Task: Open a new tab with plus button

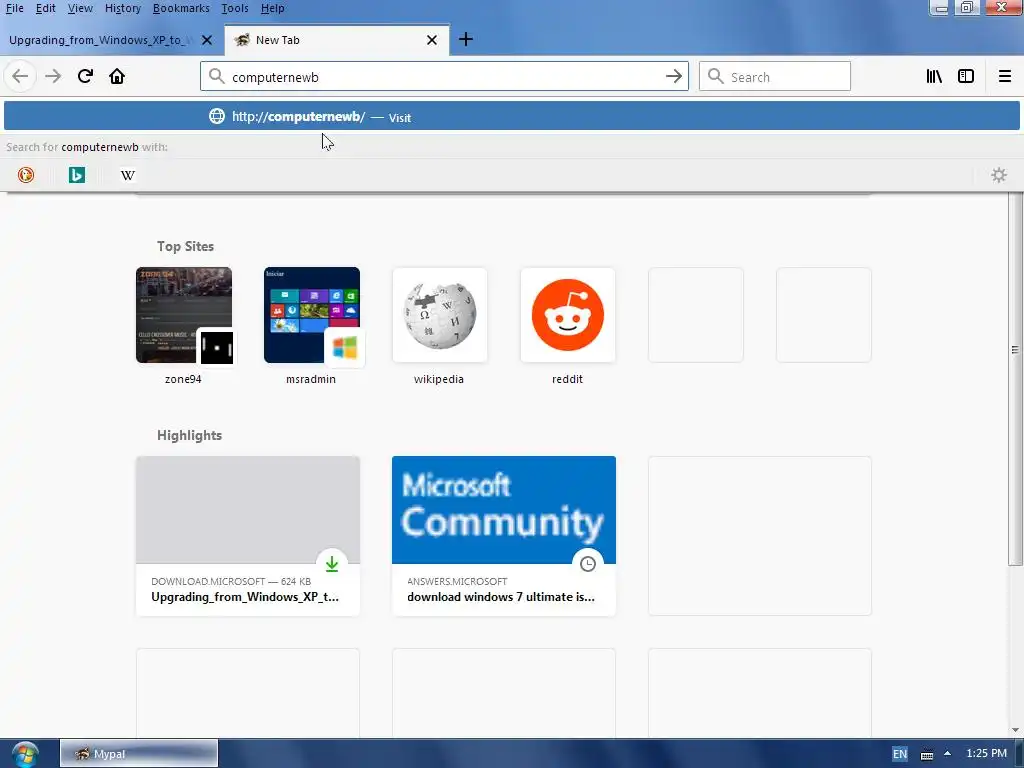Action: tap(466, 39)
